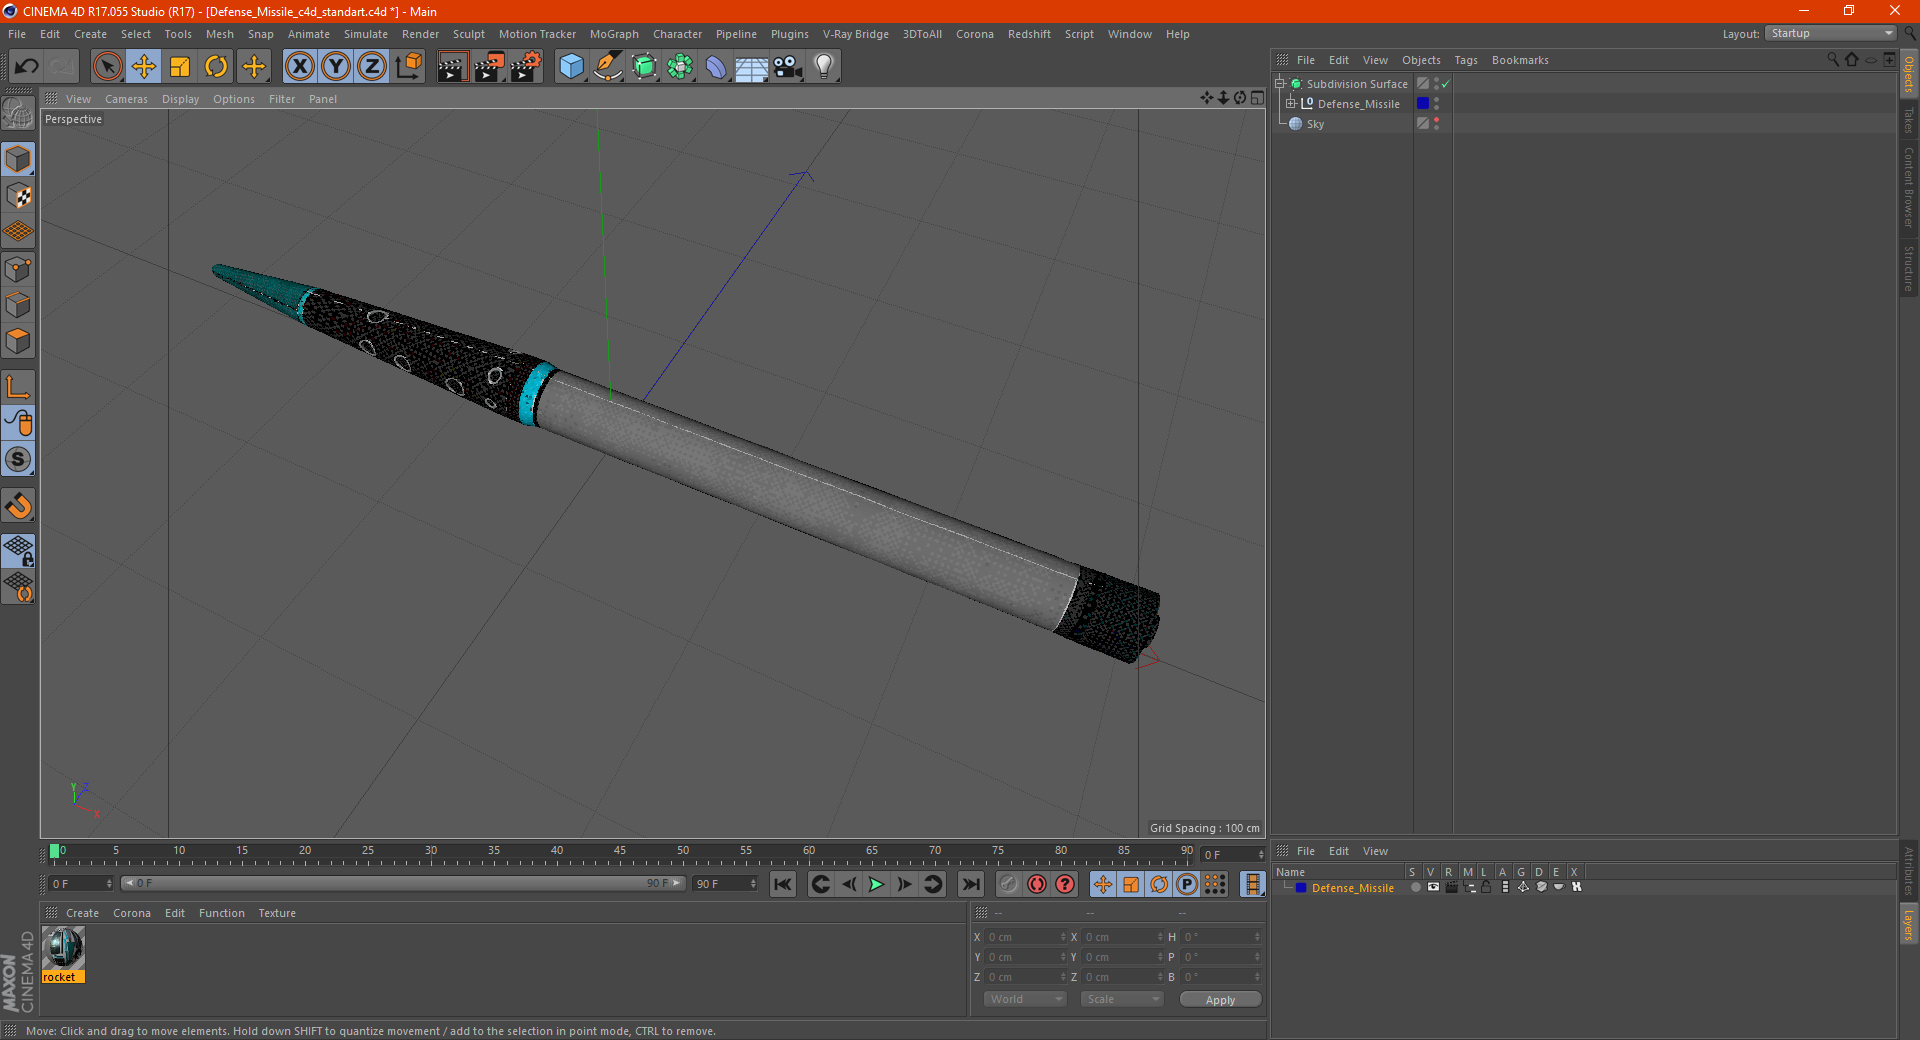The image size is (1920, 1040).
Task: Select the Live Selection tool
Action: [x=107, y=67]
